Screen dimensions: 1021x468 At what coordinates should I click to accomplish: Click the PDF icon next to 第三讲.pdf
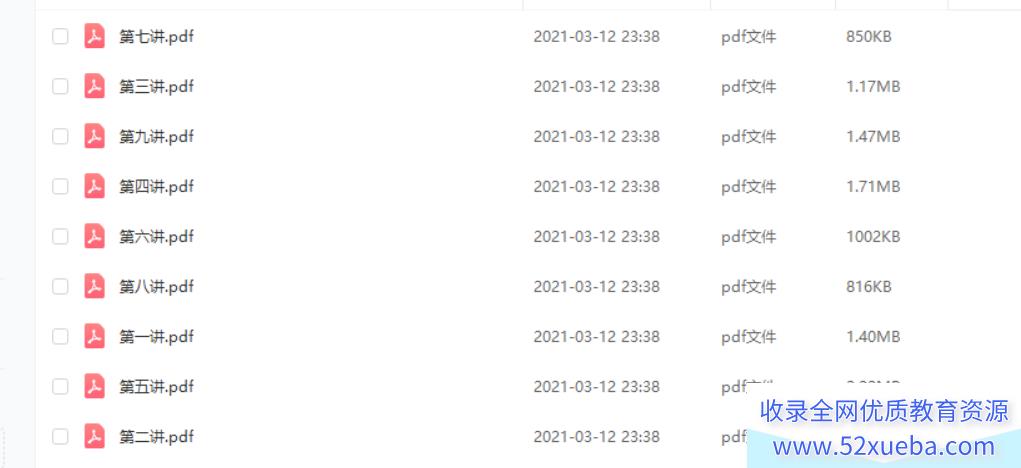(94, 86)
